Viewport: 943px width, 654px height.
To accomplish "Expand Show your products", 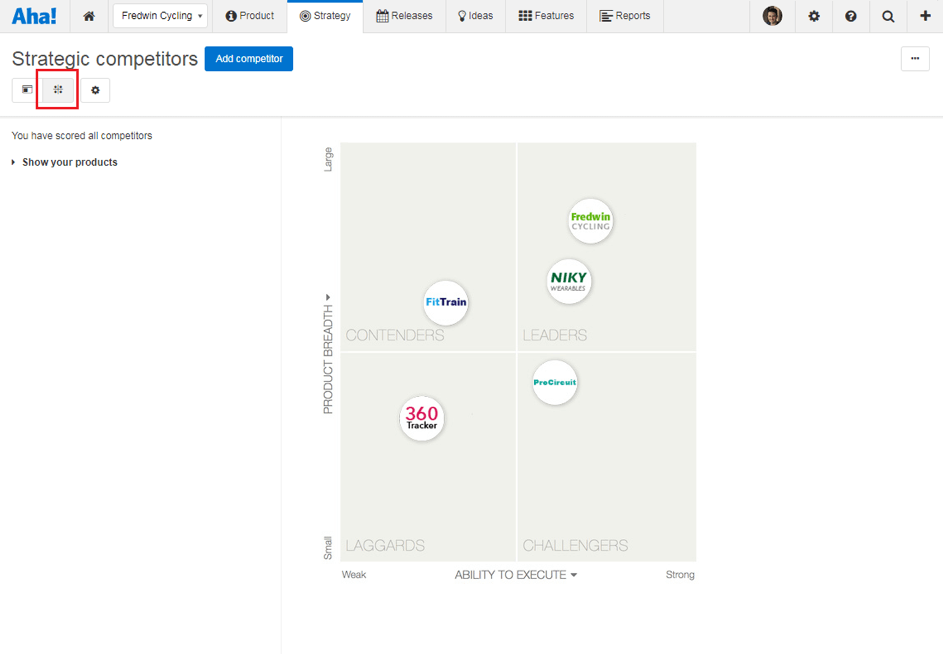I will point(69,162).
